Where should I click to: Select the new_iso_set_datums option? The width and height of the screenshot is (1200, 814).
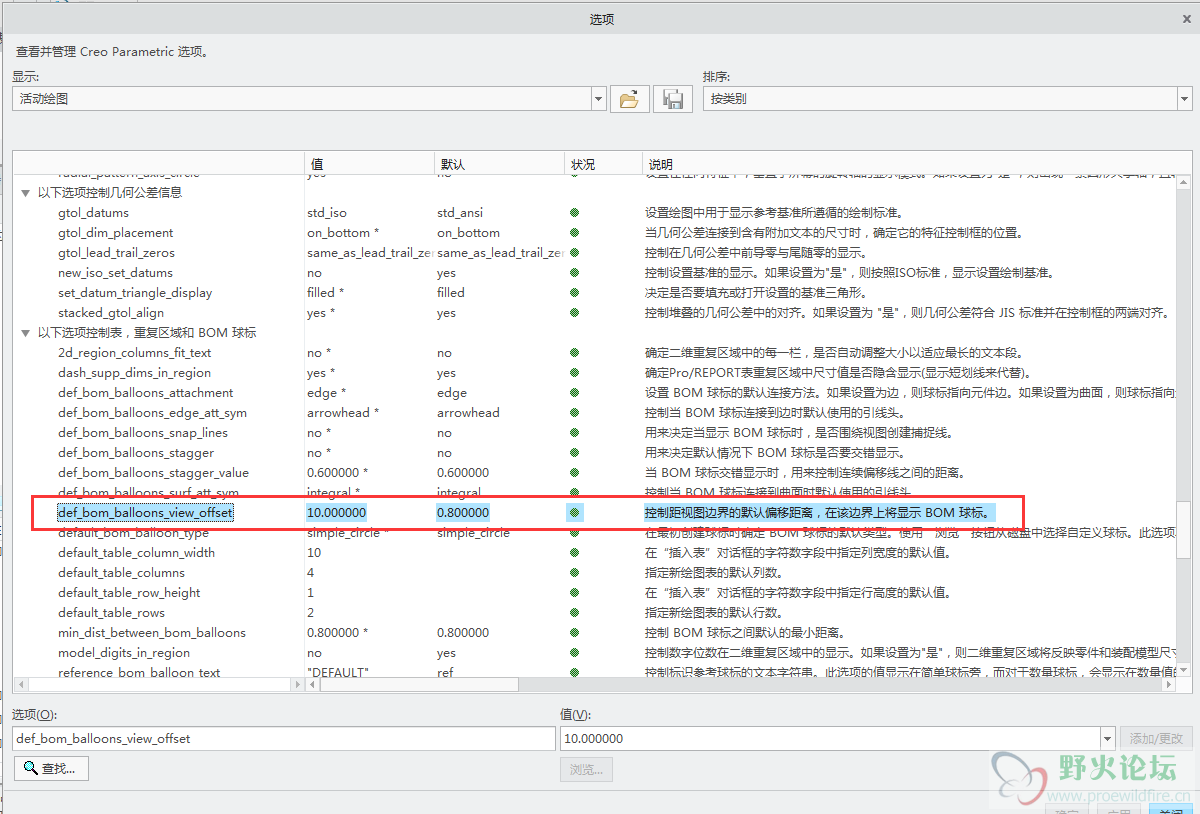pyautogui.click(x=115, y=273)
